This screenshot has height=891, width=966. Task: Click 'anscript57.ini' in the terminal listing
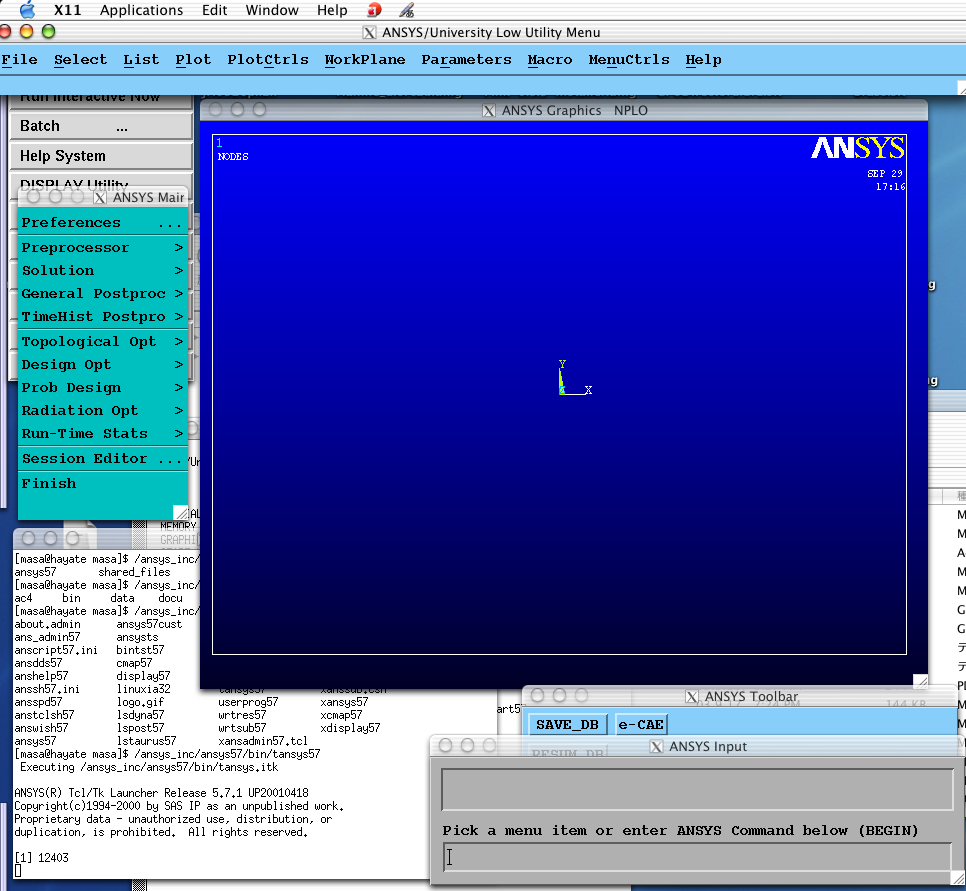[56, 650]
